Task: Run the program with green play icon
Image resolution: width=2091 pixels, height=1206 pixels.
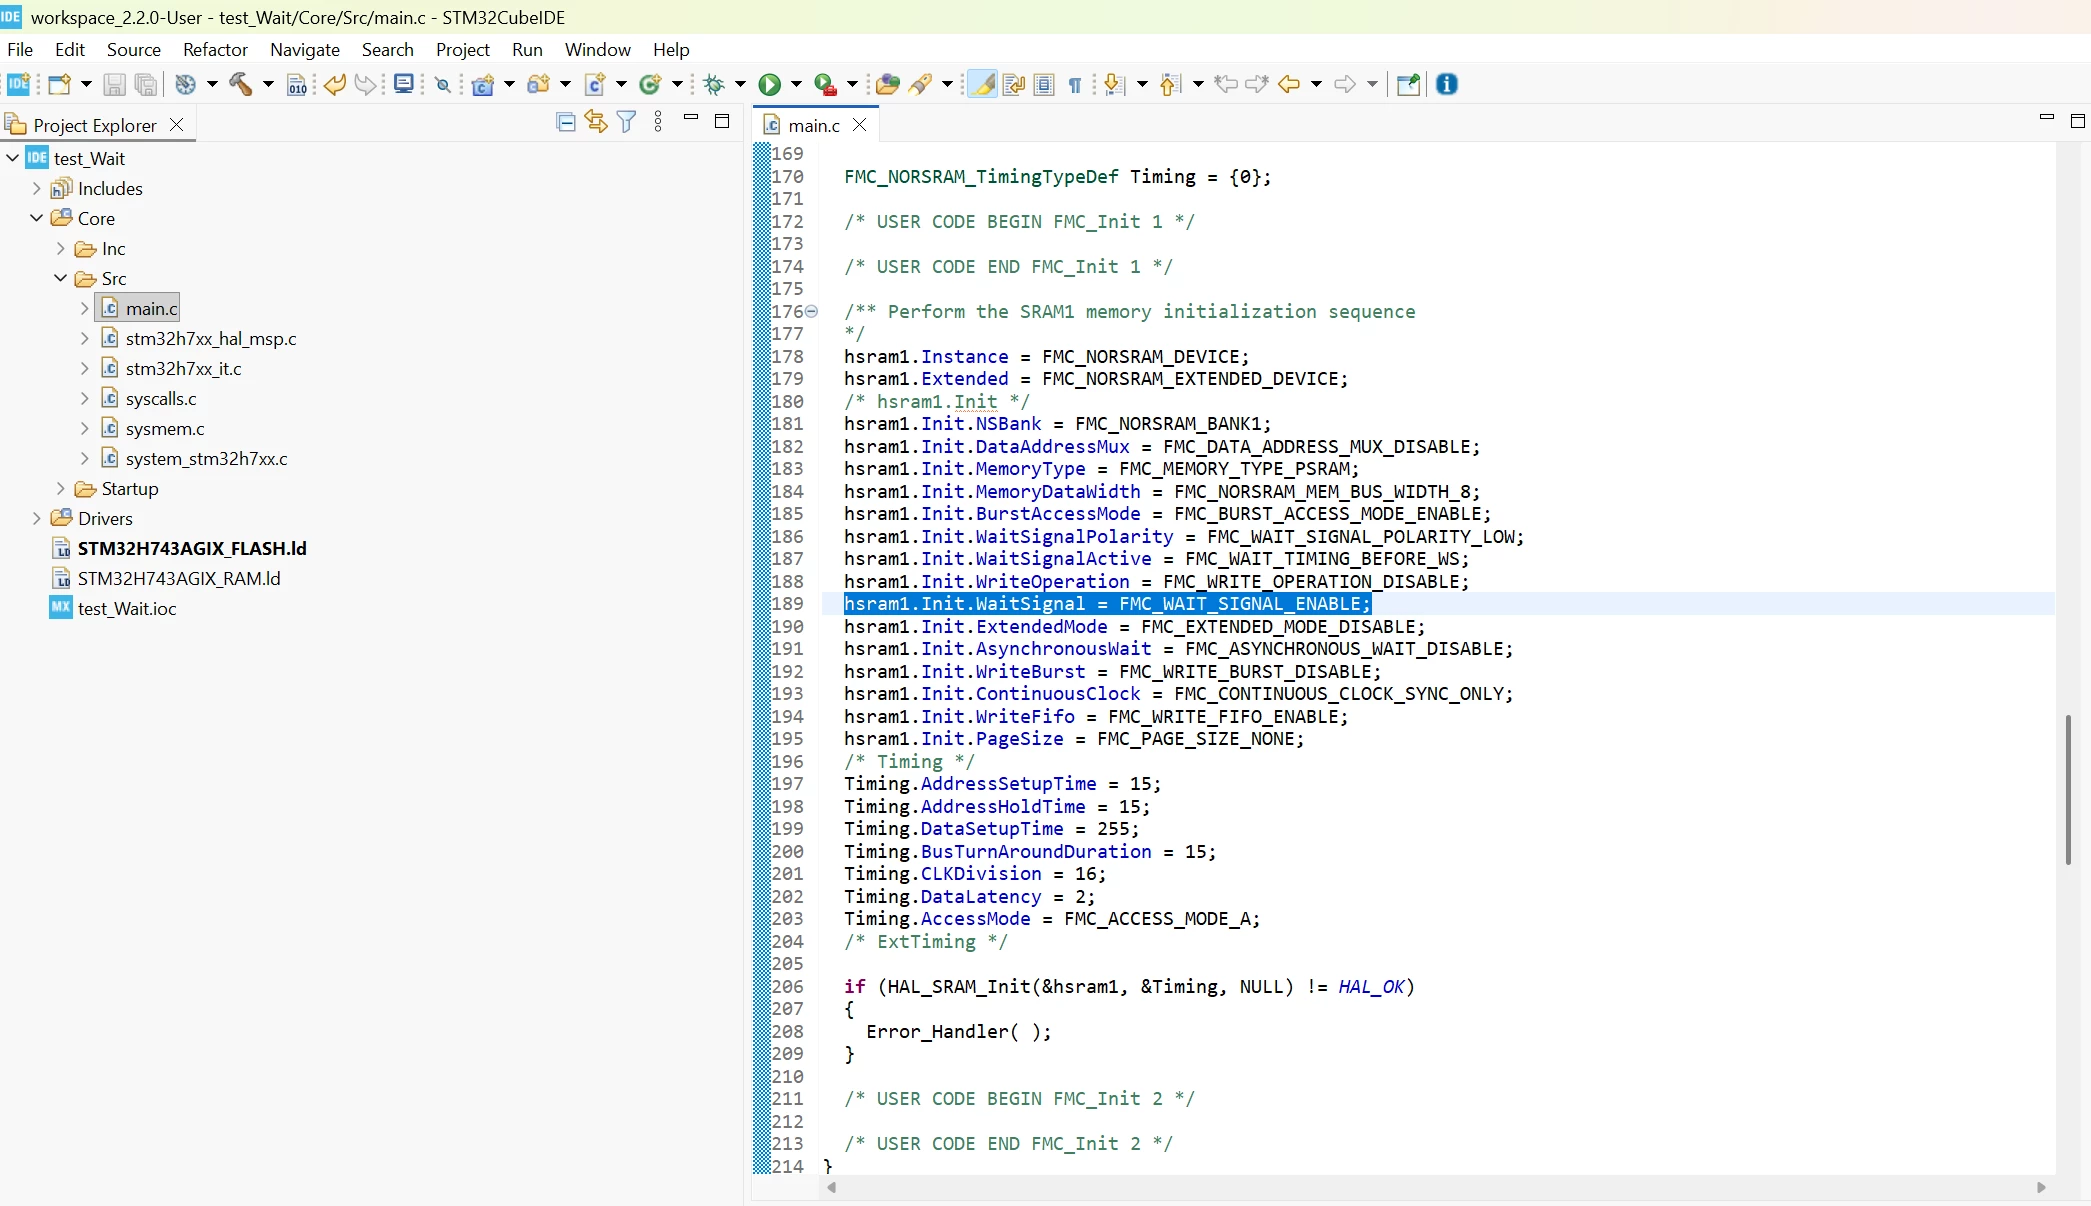Action: 770,85
